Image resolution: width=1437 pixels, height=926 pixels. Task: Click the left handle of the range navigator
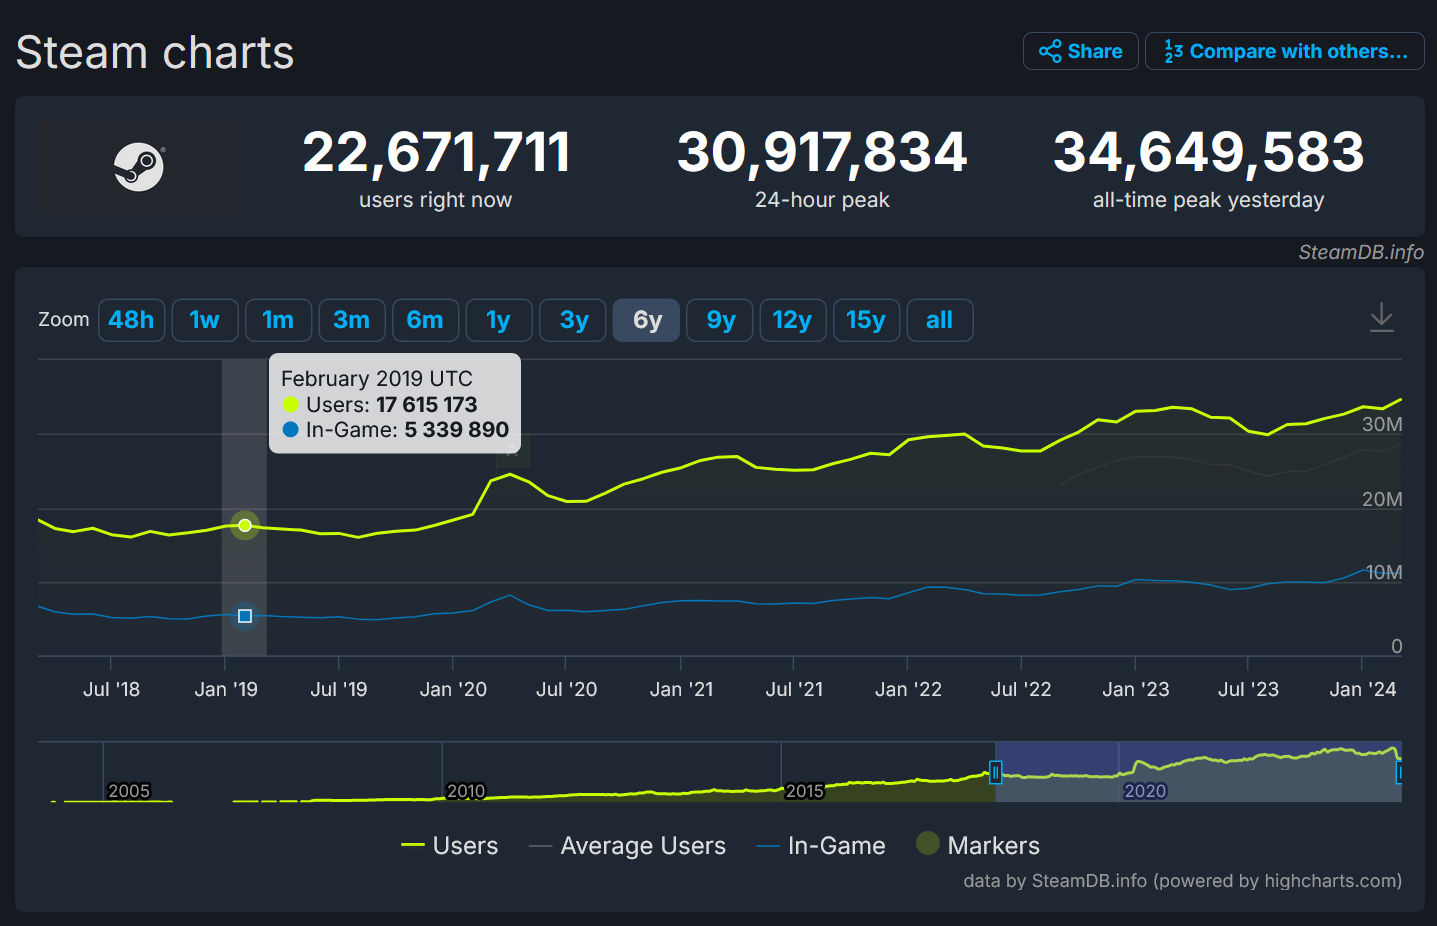point(996,772)
